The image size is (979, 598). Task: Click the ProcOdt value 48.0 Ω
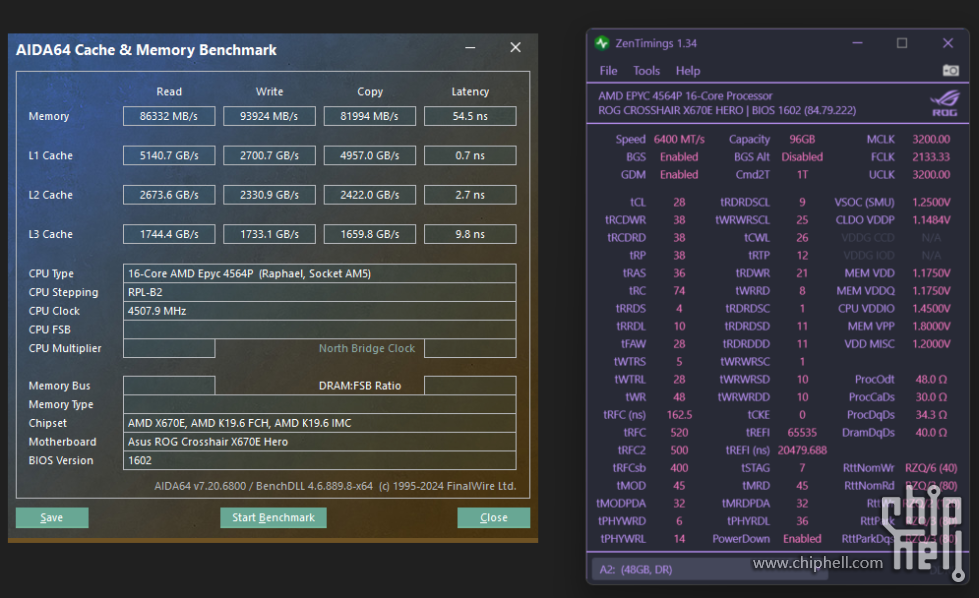pyautogui.click(x=931, y=380)
